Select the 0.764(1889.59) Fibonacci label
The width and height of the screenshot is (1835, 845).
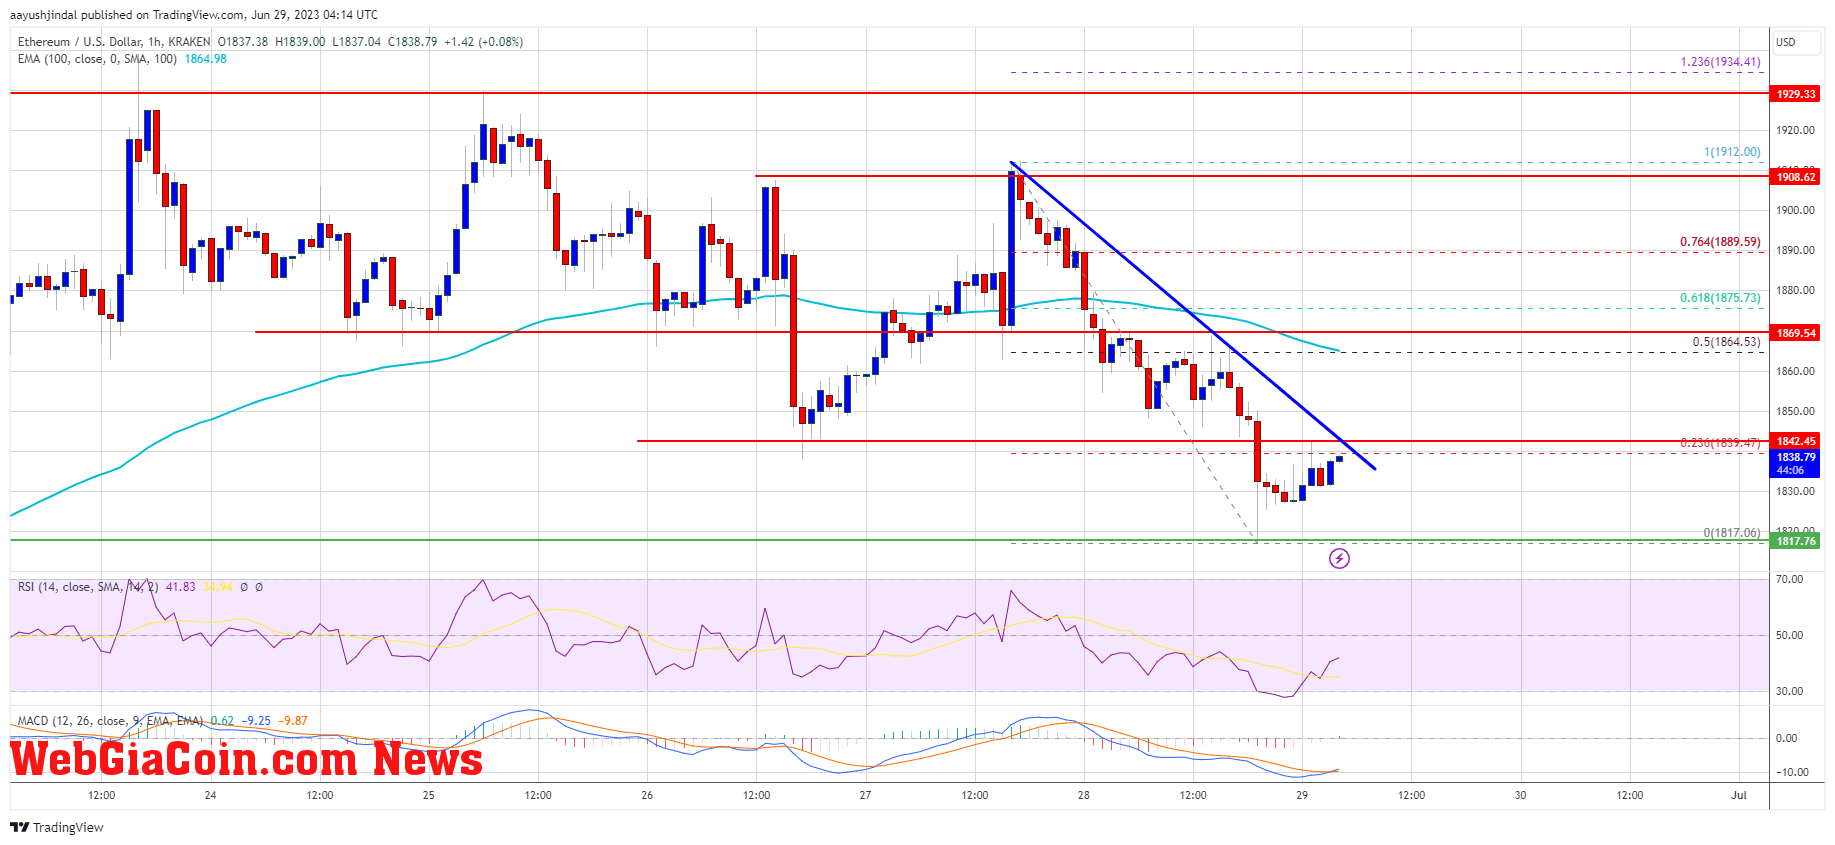(1720, 242)
